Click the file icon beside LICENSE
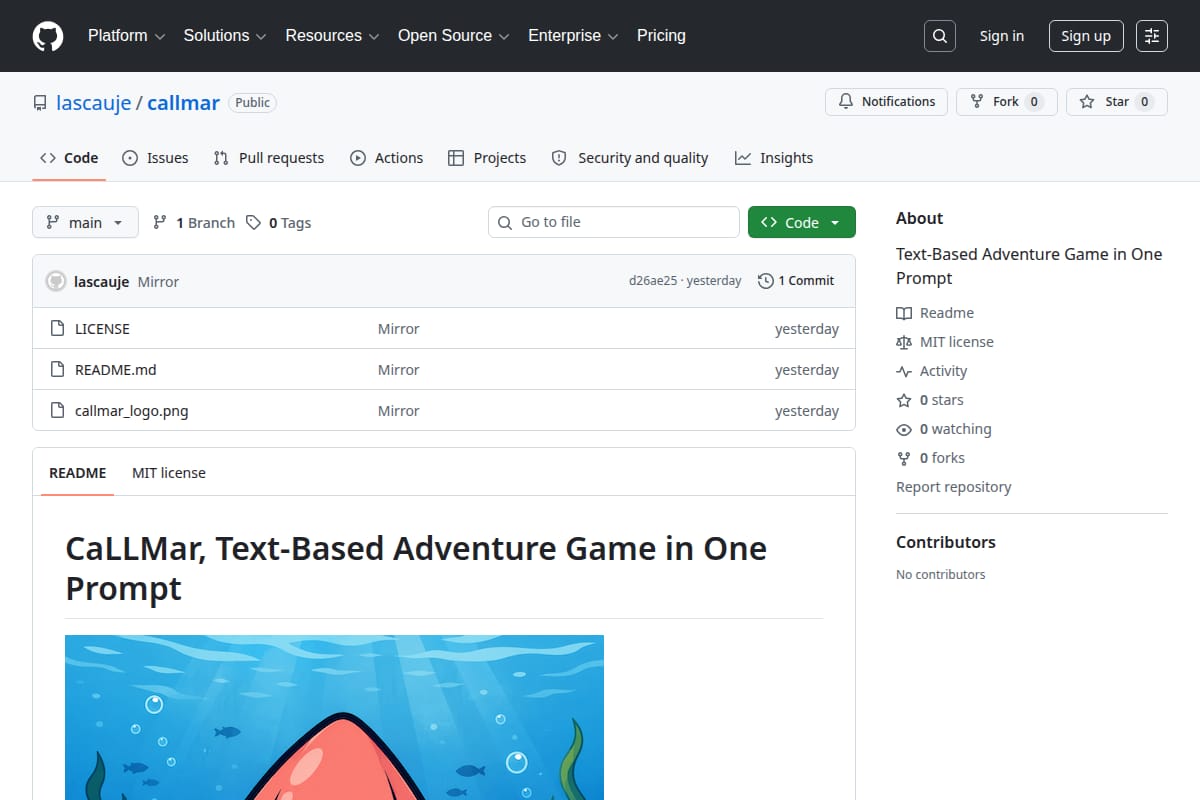This screenshot has width=1200, height=800. [57, 329]
